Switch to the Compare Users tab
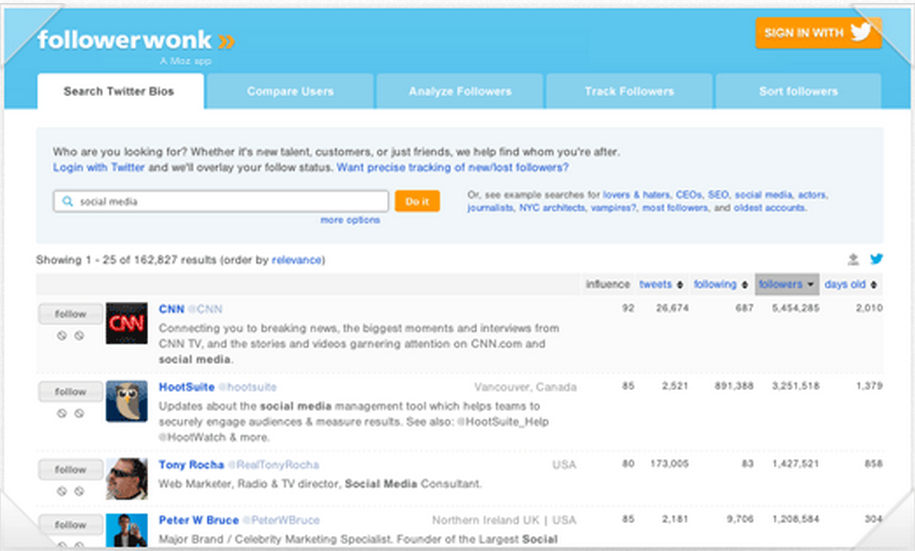 coord(290,91)
